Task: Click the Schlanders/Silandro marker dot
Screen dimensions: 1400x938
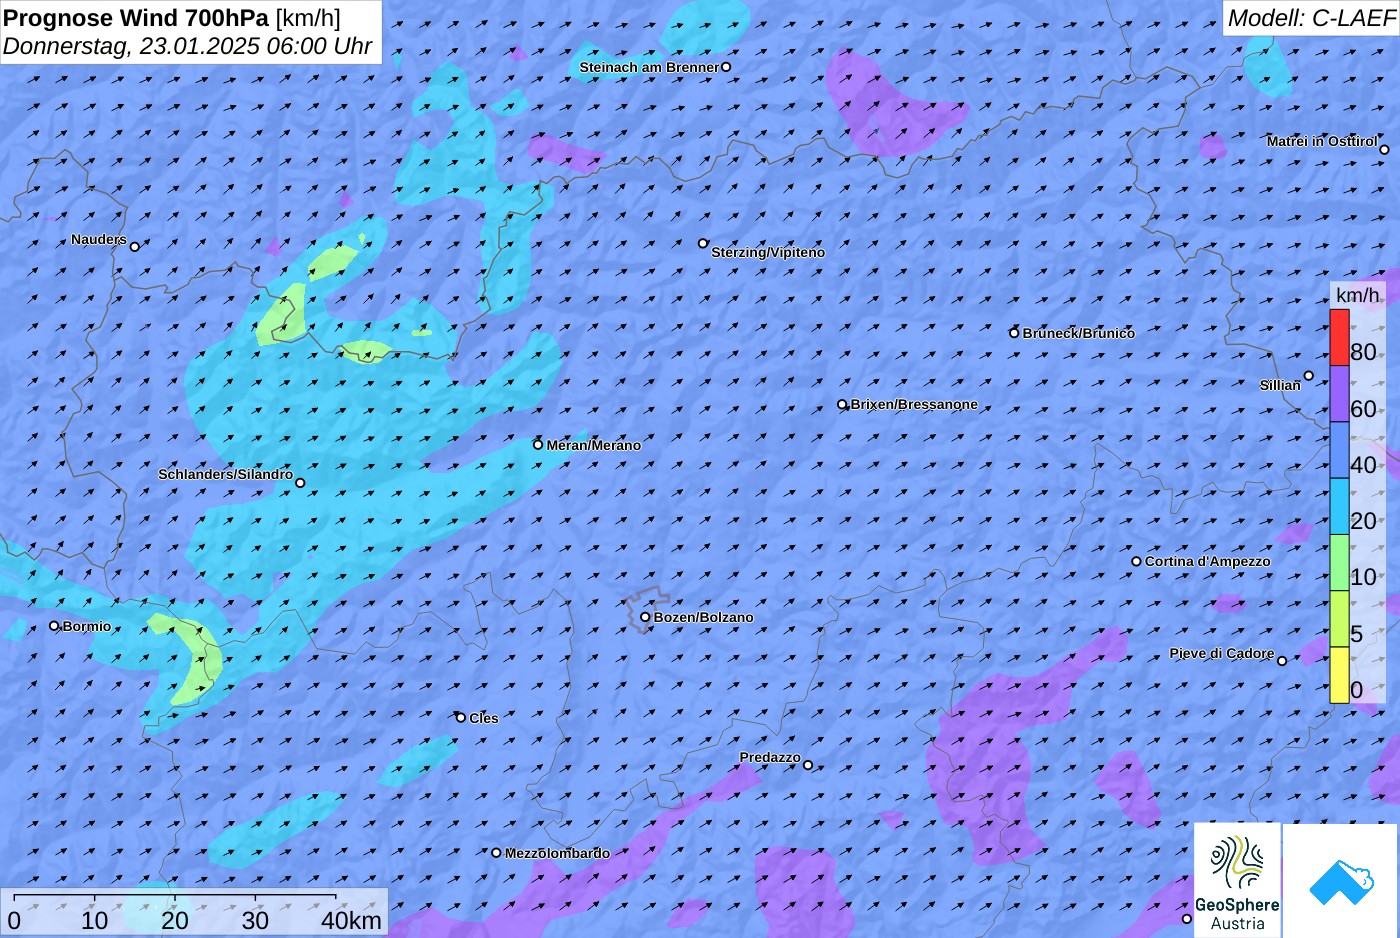Action: pos(300,483)
